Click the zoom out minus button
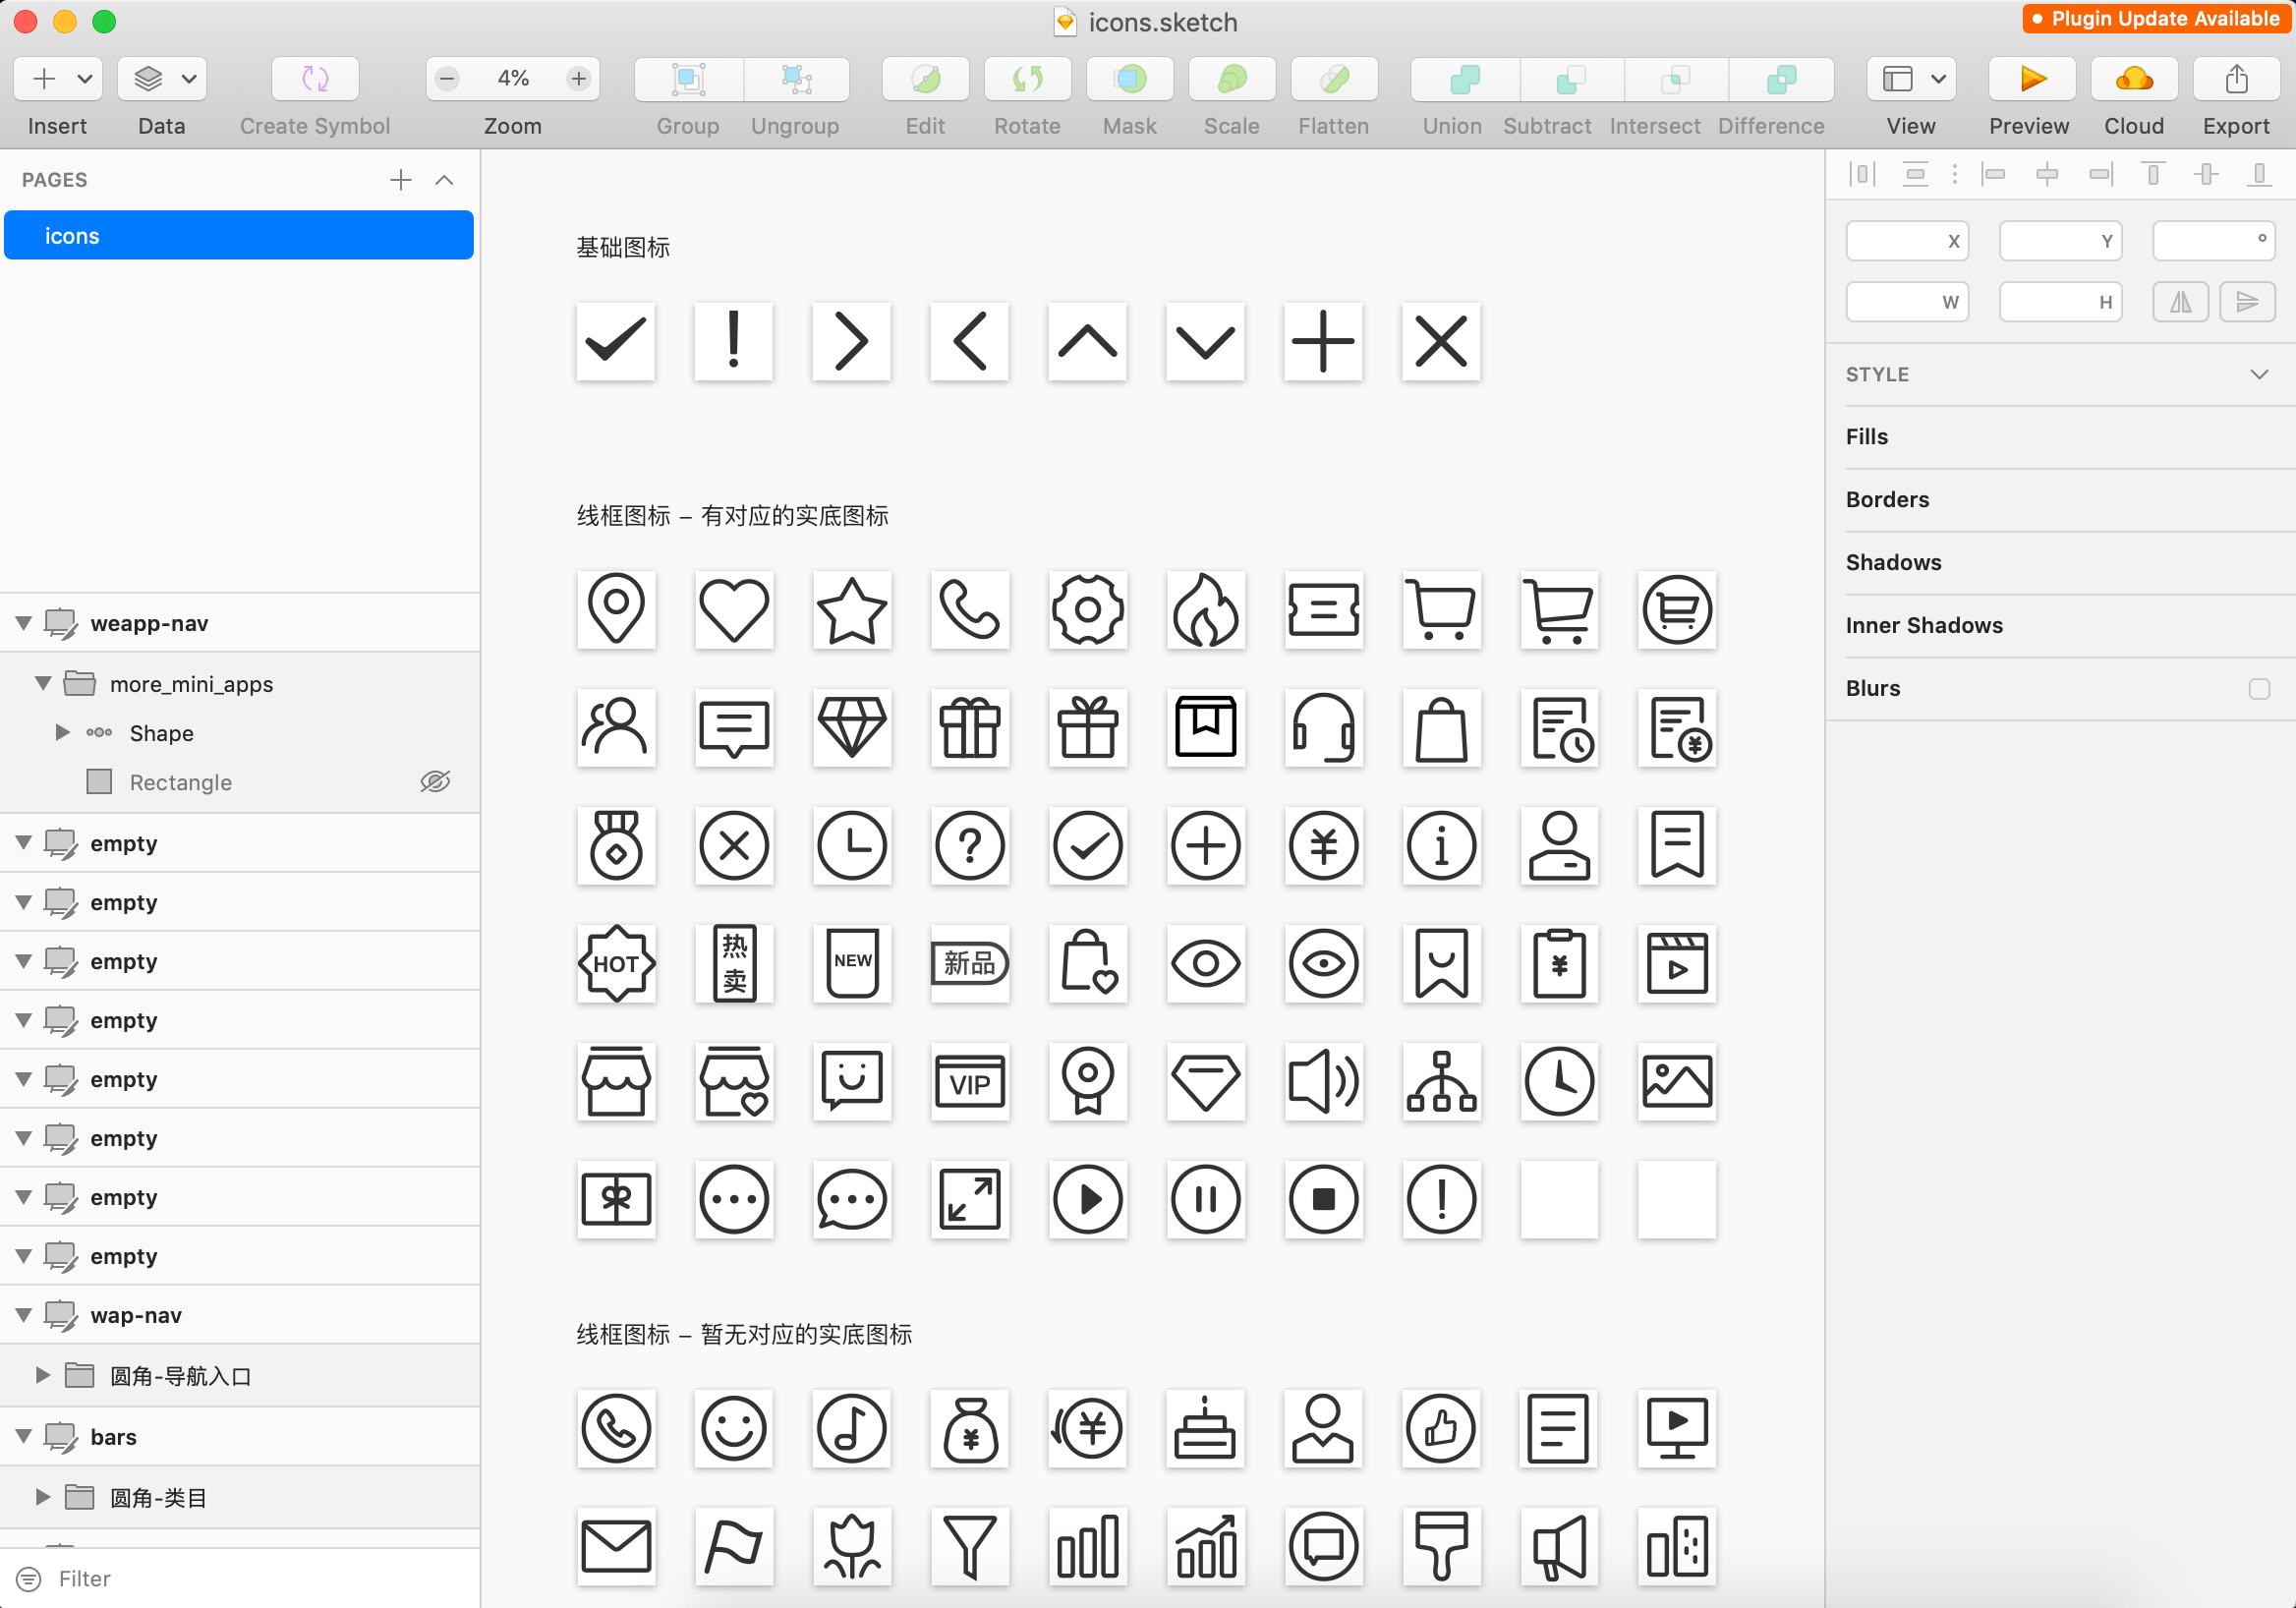Image resolution: width=2296 pixels, height=1608 pixels. pyautogui.click(x=448, y=79)
